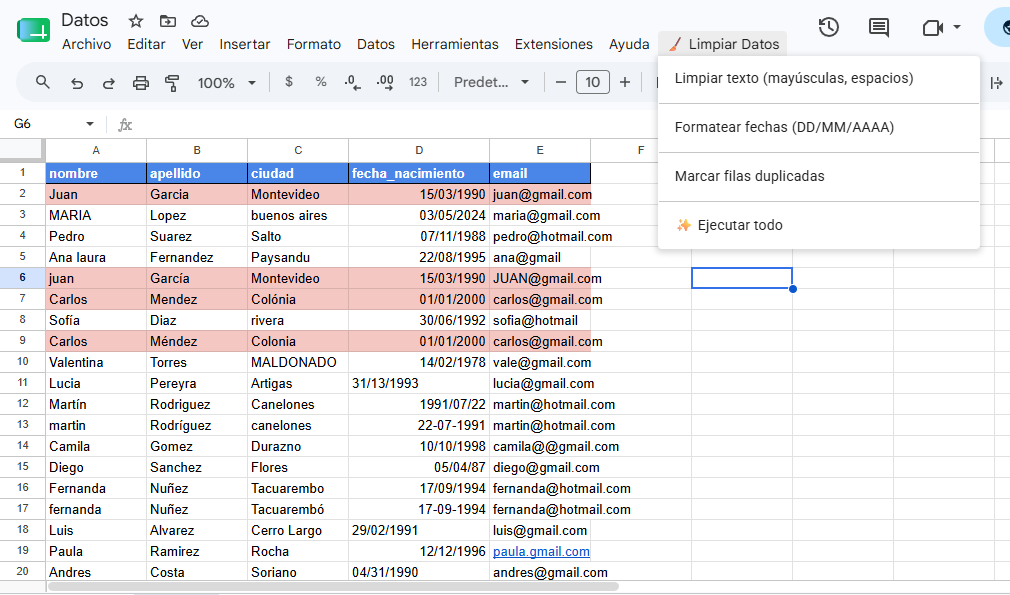Decrease font size minus button

coord(560,82)
